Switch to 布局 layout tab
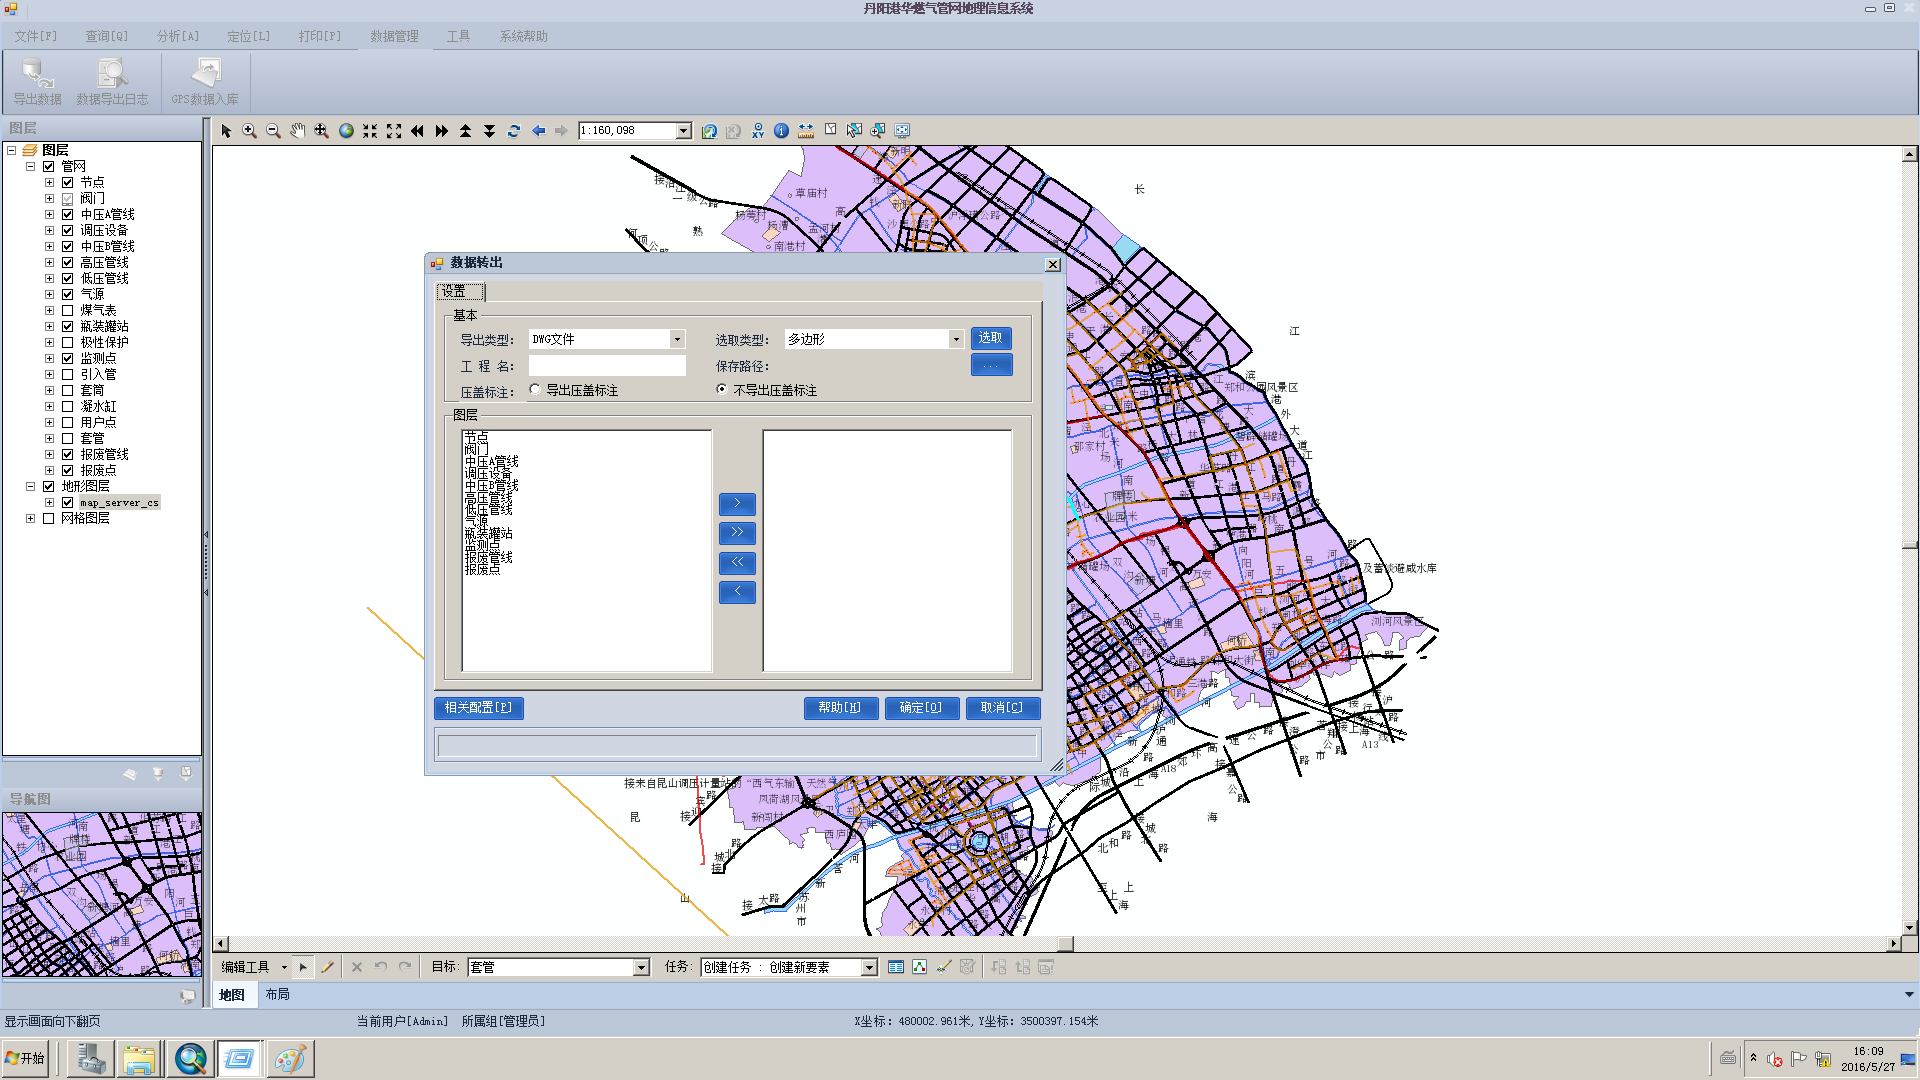This screenshot has height=1080, width=1920. click(277, 994)
